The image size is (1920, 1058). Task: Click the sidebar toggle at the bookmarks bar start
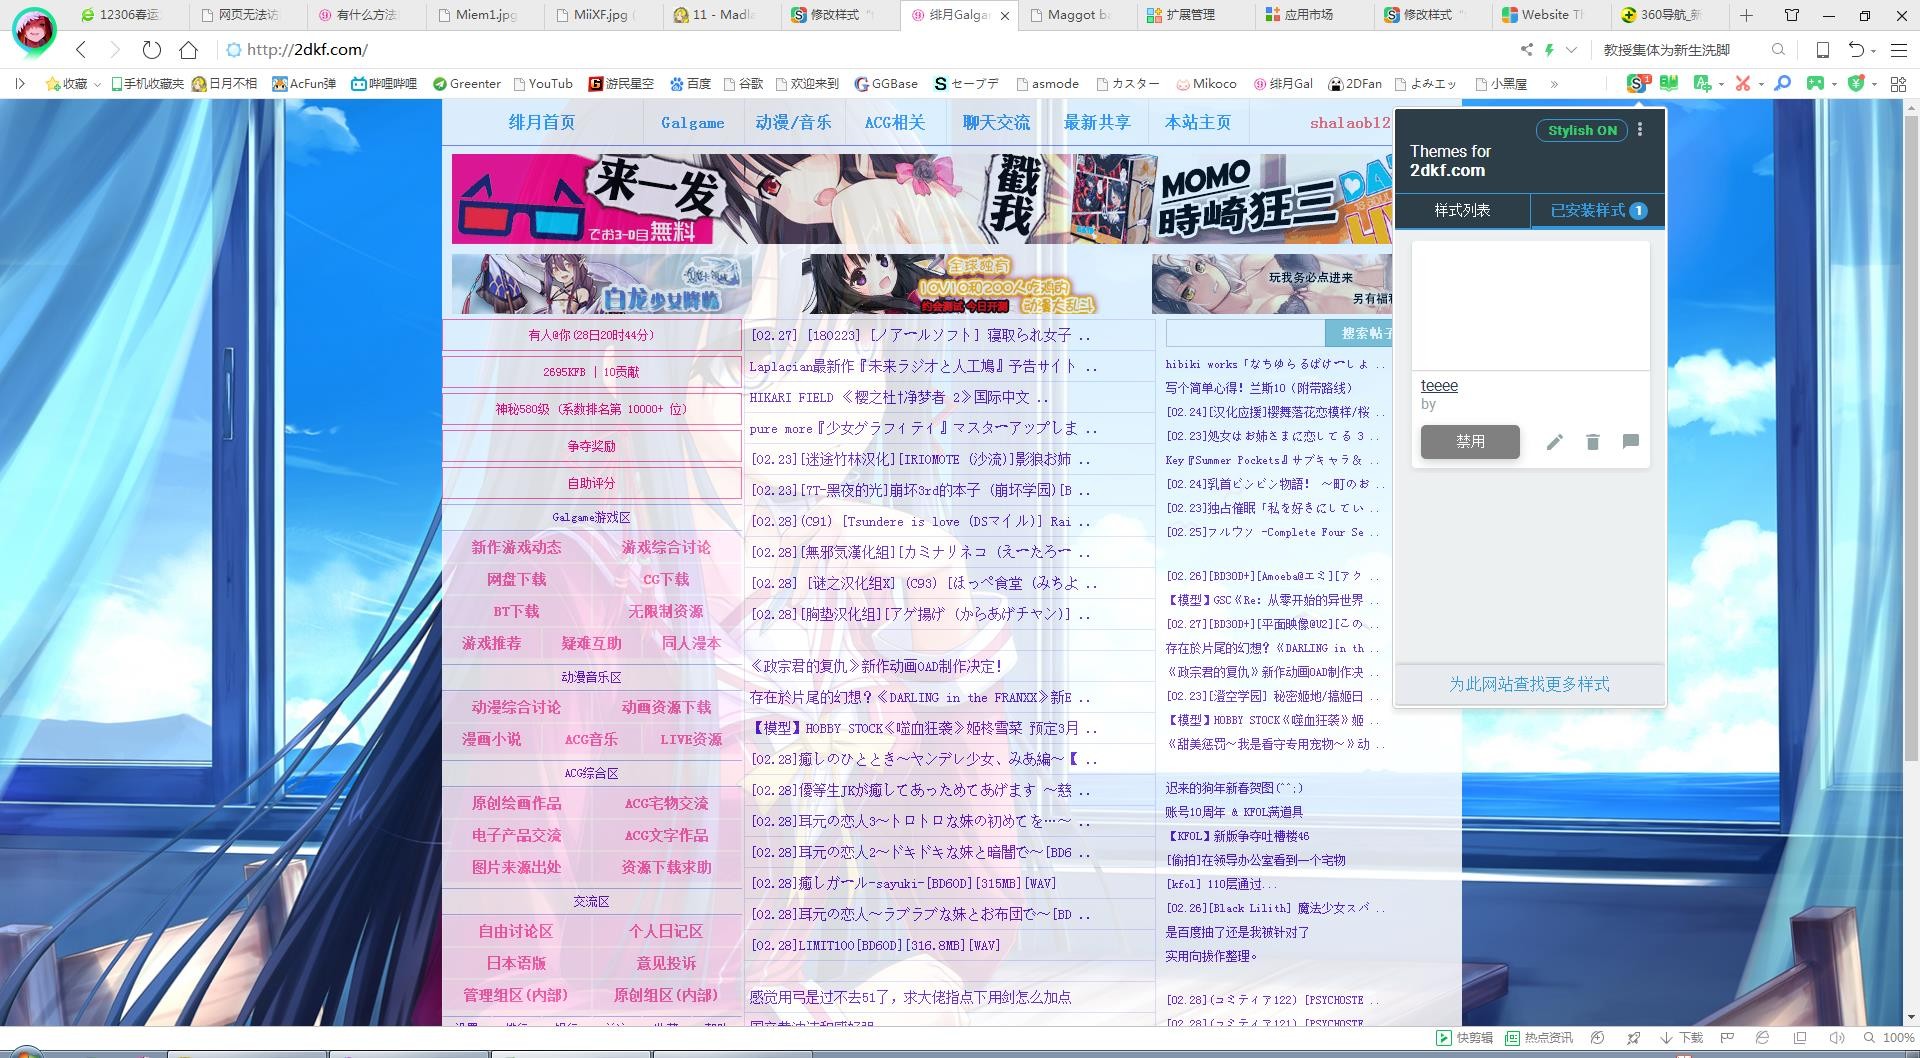click(x=19, y=84)
